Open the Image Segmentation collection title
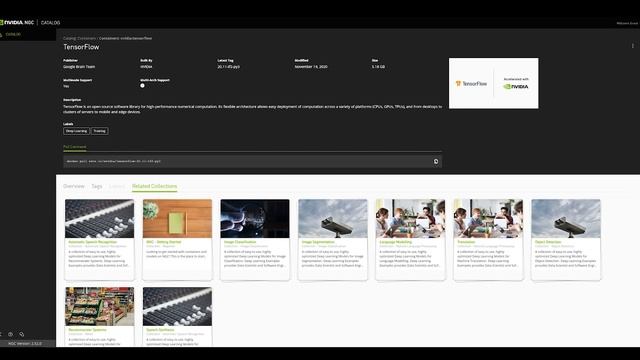 318,242
